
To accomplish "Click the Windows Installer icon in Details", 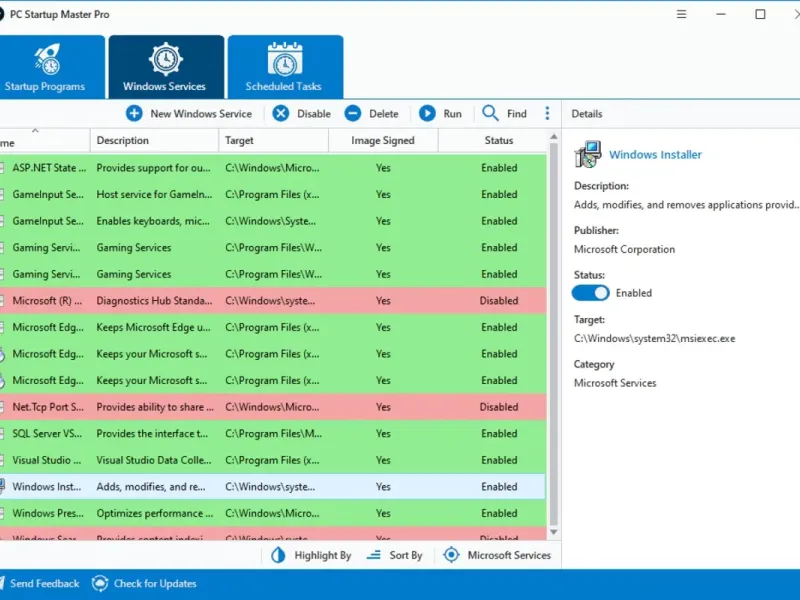I will click(x=587, y=154).
